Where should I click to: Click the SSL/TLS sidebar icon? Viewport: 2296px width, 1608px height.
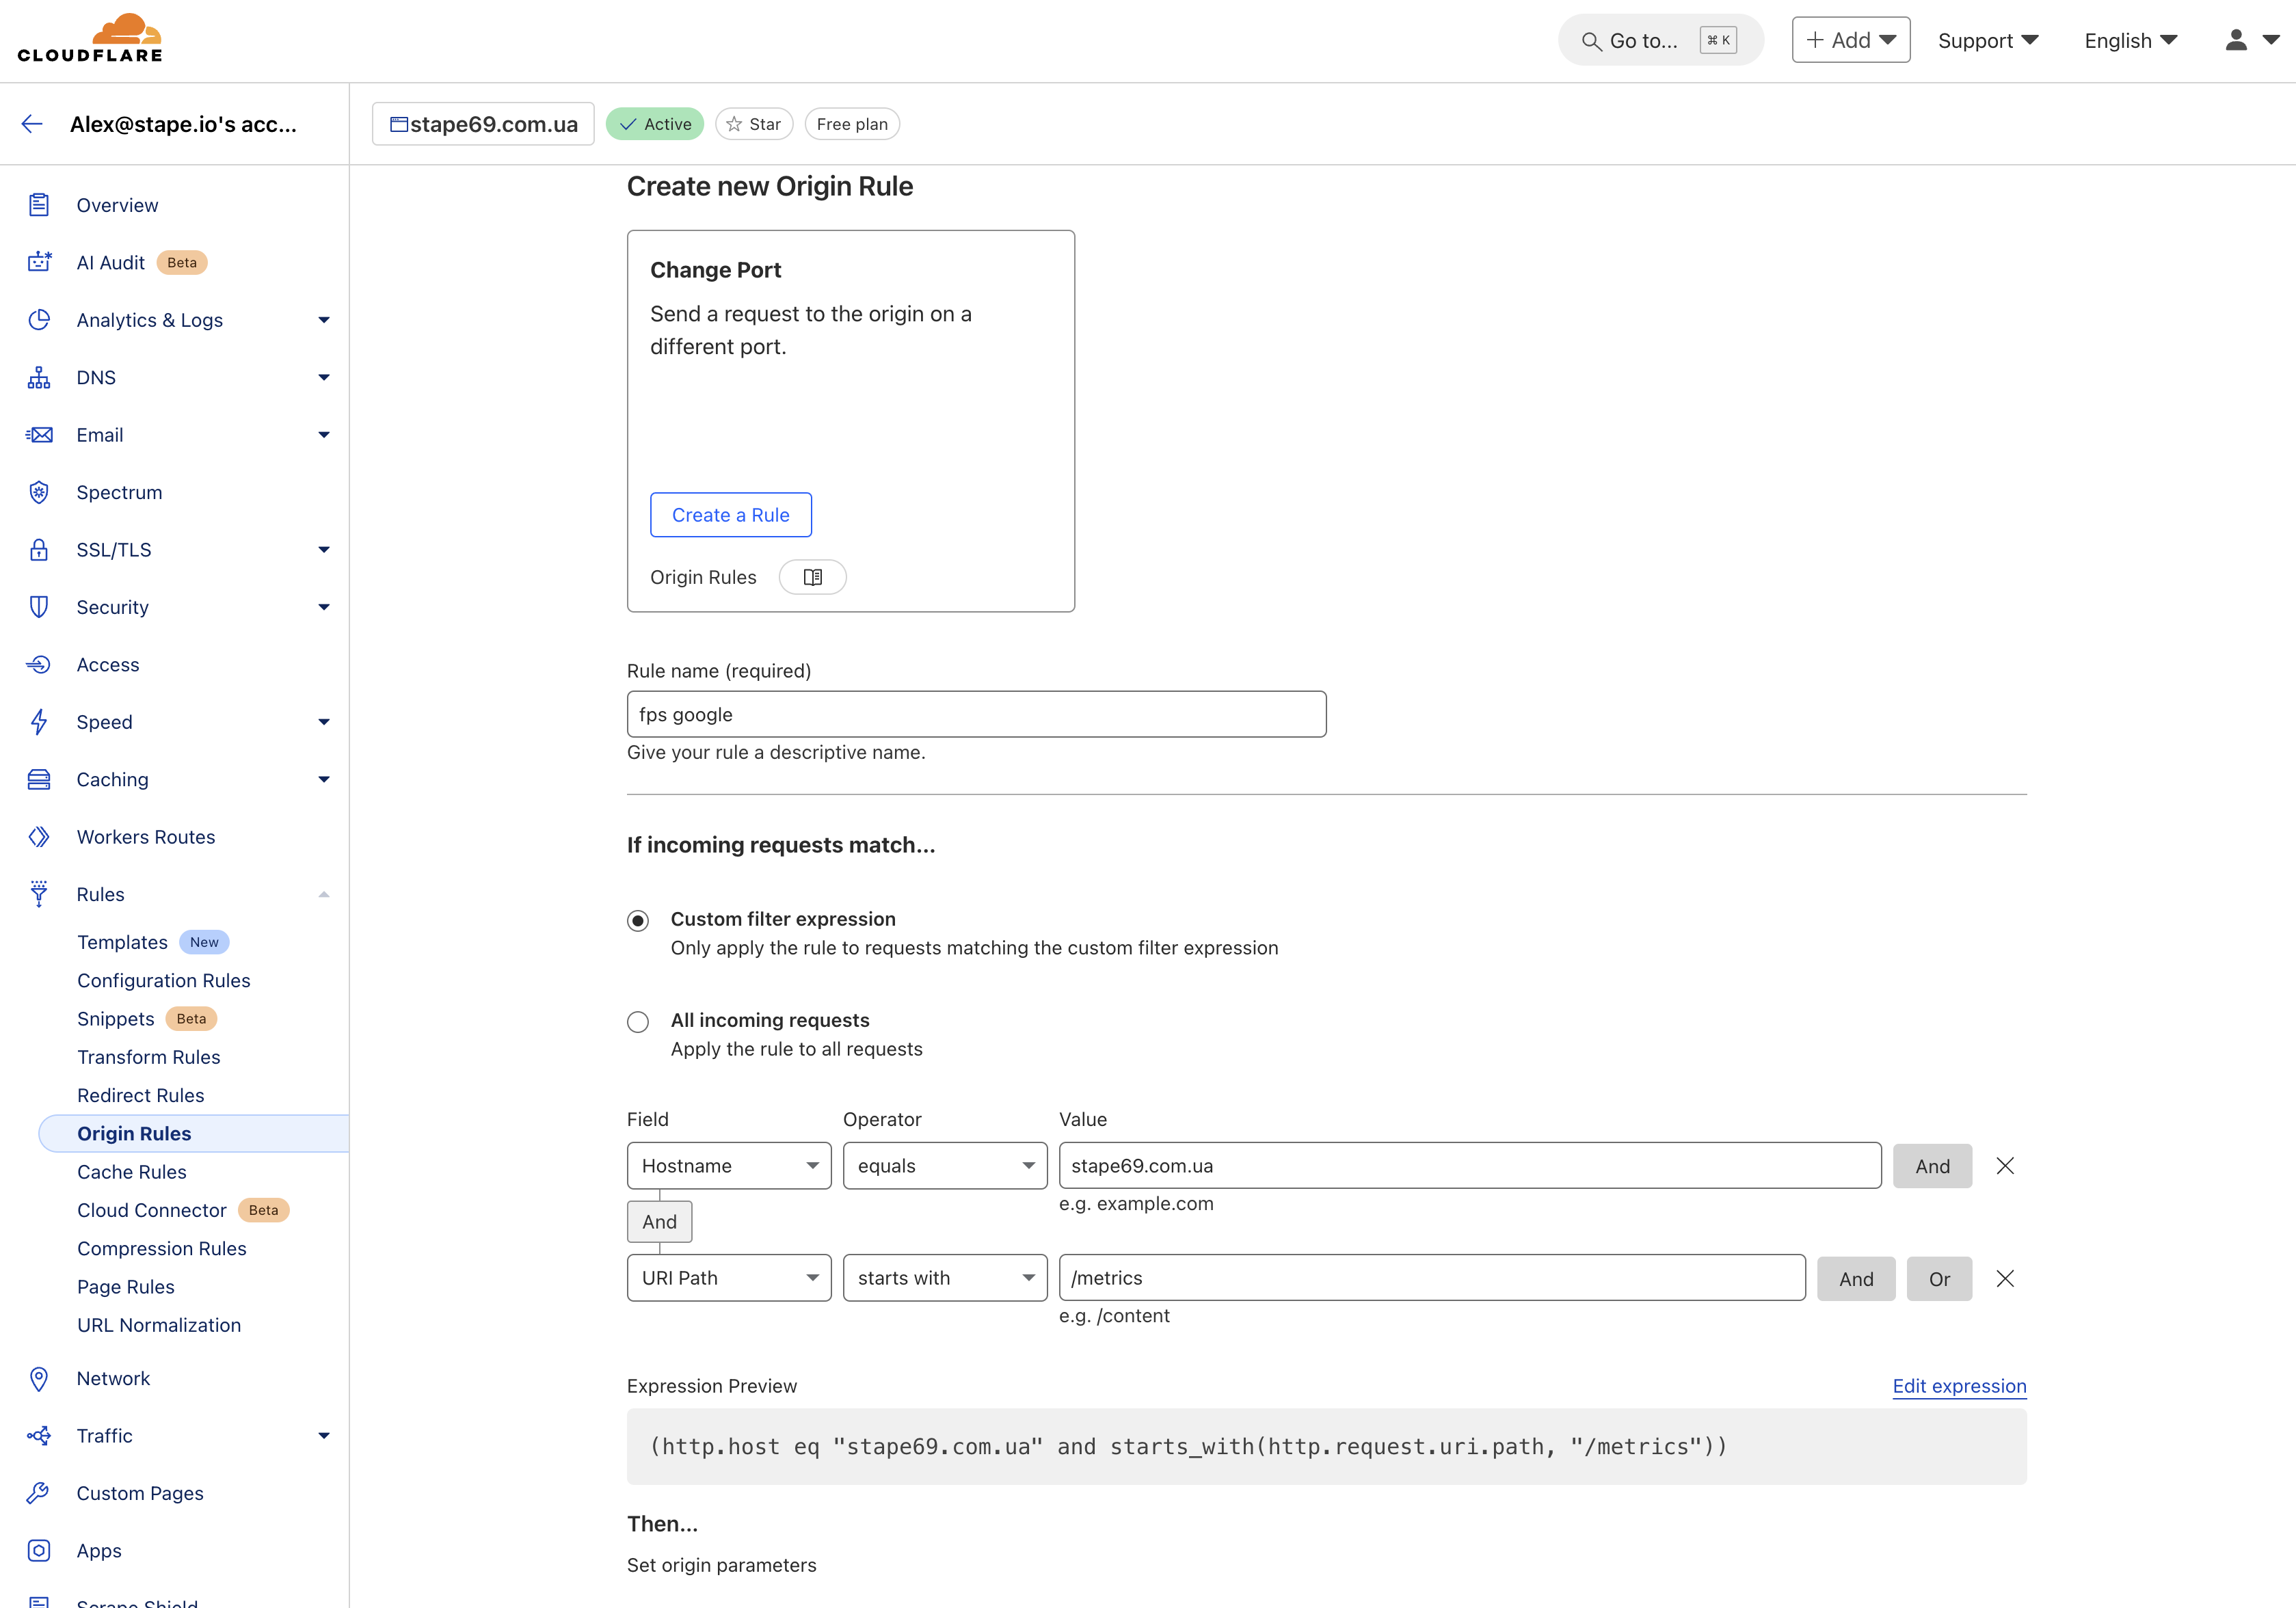click(37, 550)
